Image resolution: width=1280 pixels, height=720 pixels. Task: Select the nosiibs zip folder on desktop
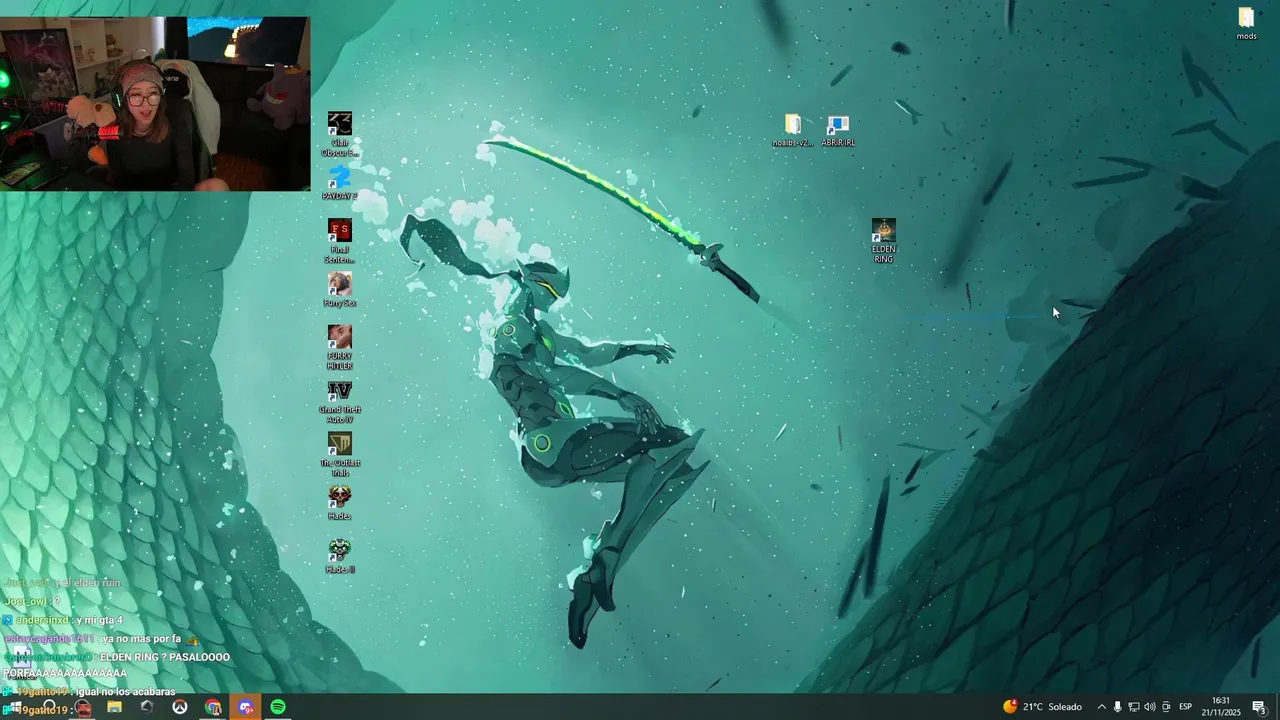point(793,131)
